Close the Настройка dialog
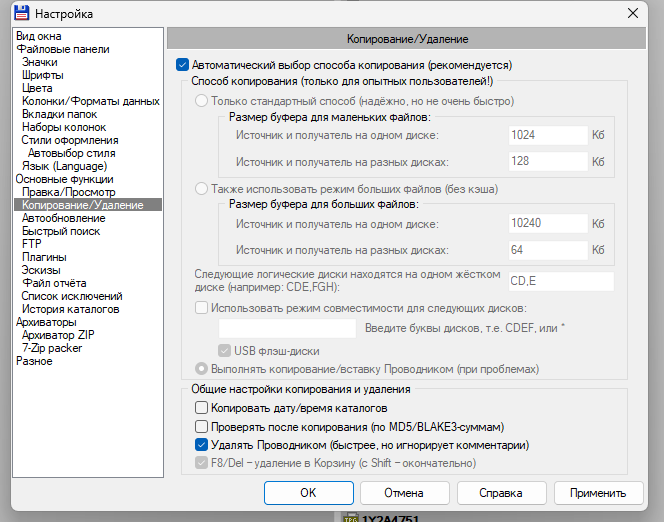 pyautogui.click(x=633, y=13)
